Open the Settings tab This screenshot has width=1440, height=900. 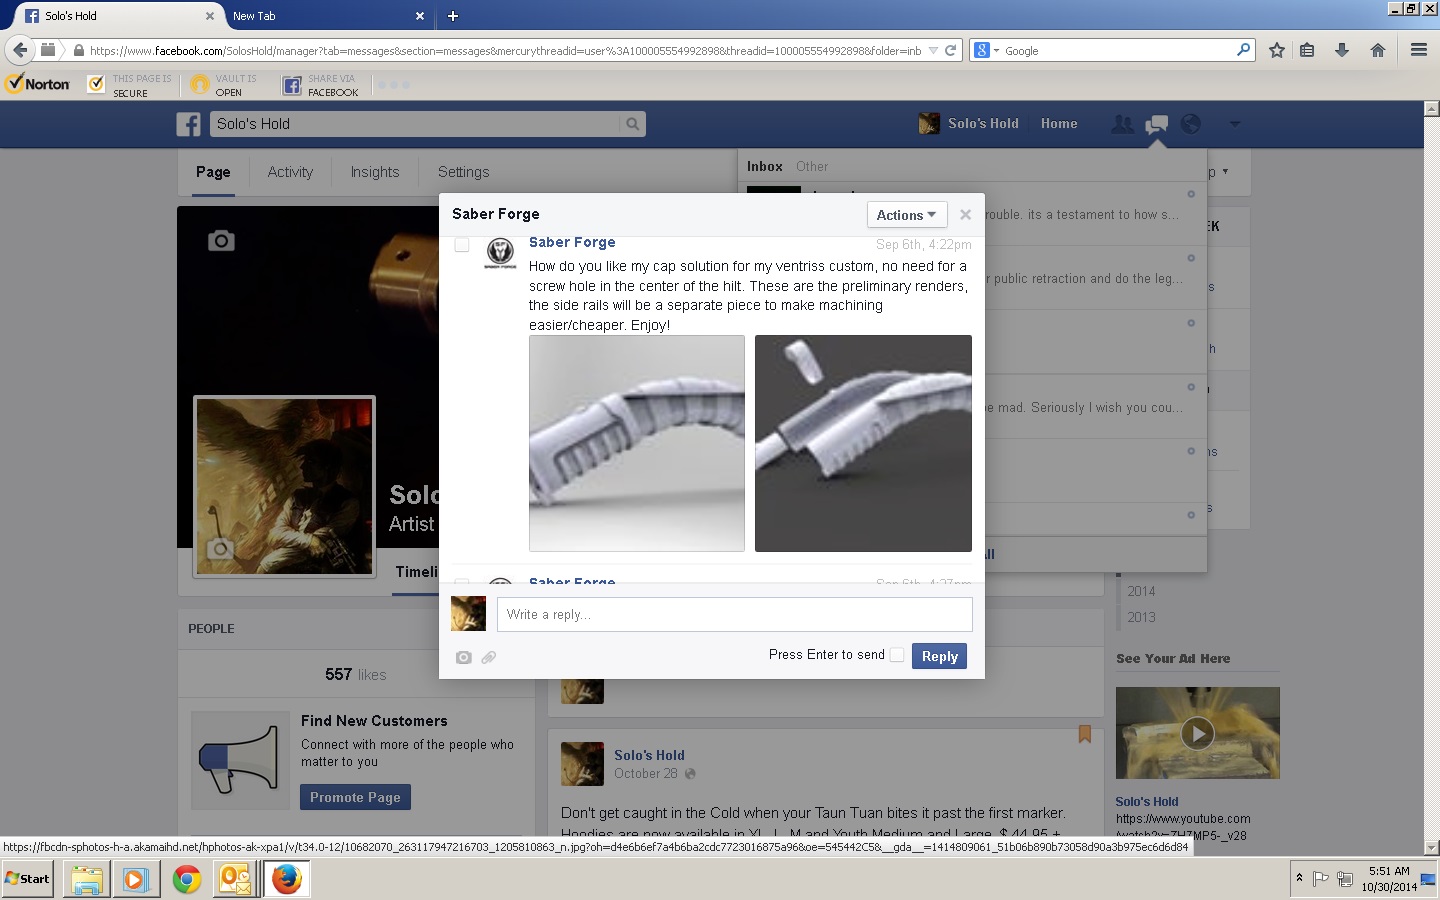[x=464, y=172]
